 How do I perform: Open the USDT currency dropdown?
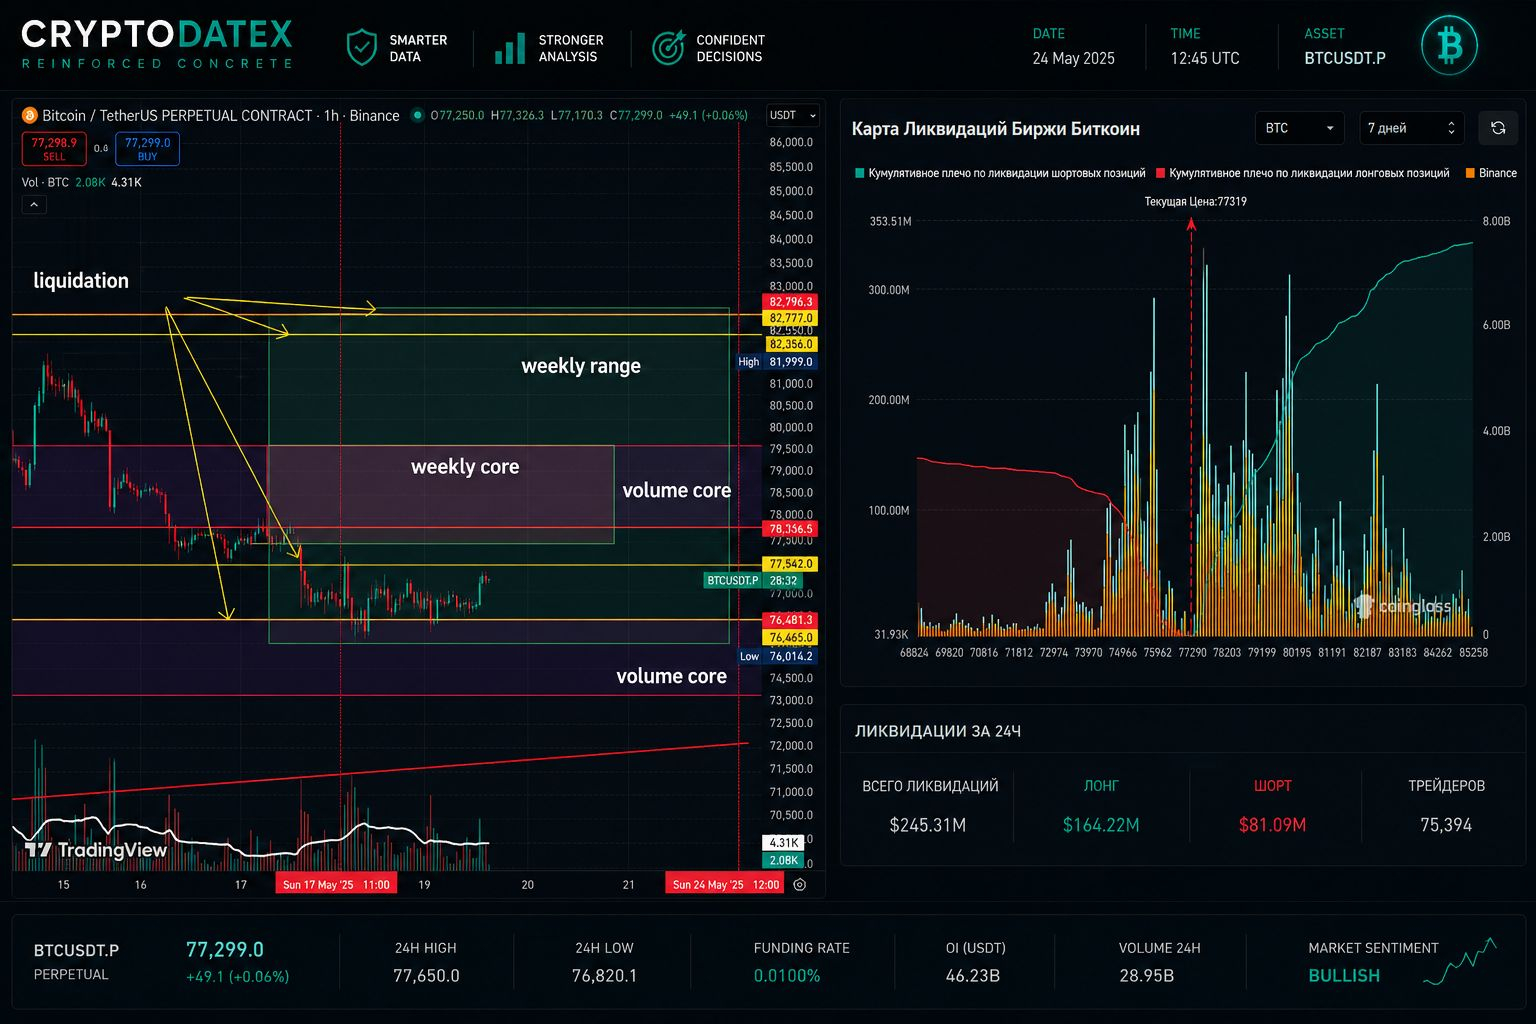click(x=792, y=115)
